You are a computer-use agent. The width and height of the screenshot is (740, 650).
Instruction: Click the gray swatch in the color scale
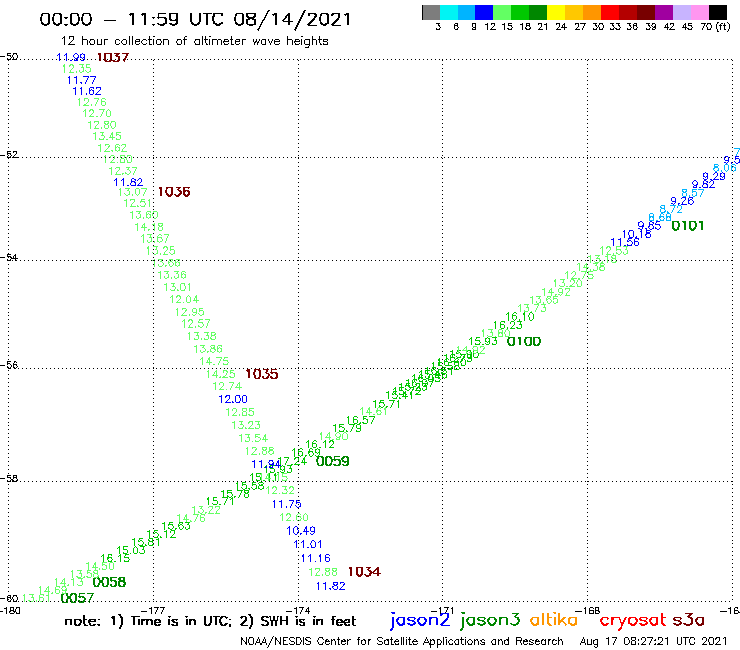431,12
